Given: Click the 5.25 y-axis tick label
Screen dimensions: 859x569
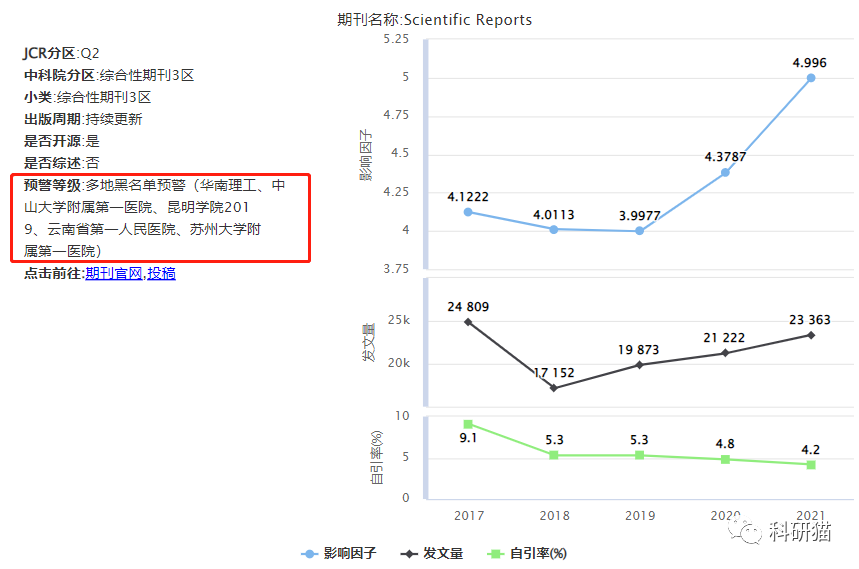Looking at the screenshot, I should tap(396, 39).
